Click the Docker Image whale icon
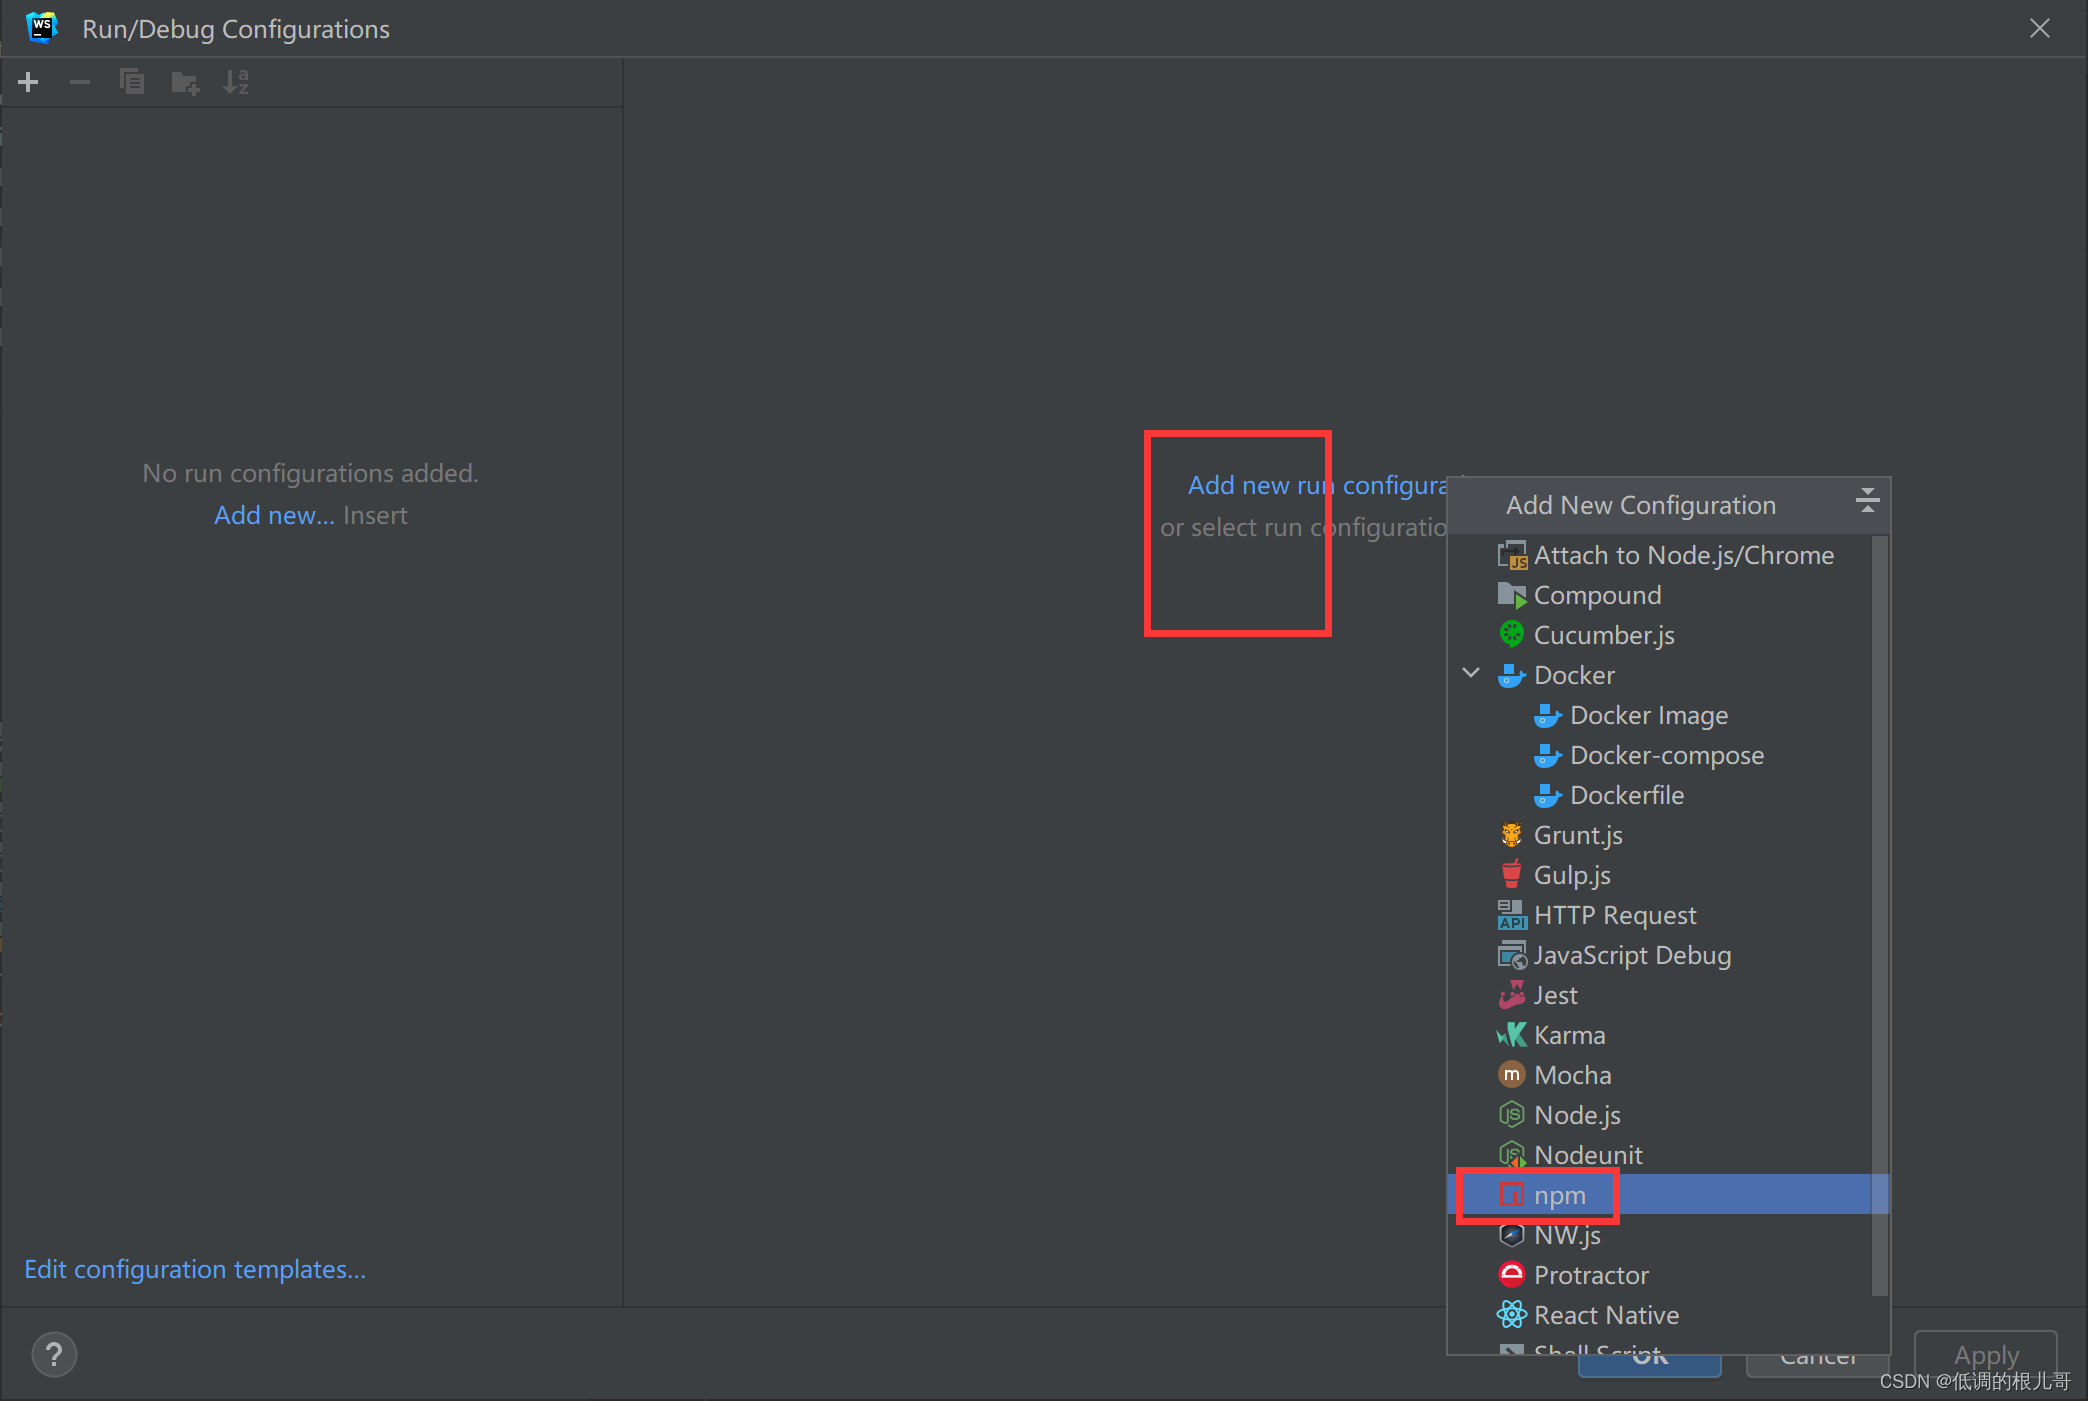The width and height of the screenshot is (2088, 1401). tap(1548, 715)
